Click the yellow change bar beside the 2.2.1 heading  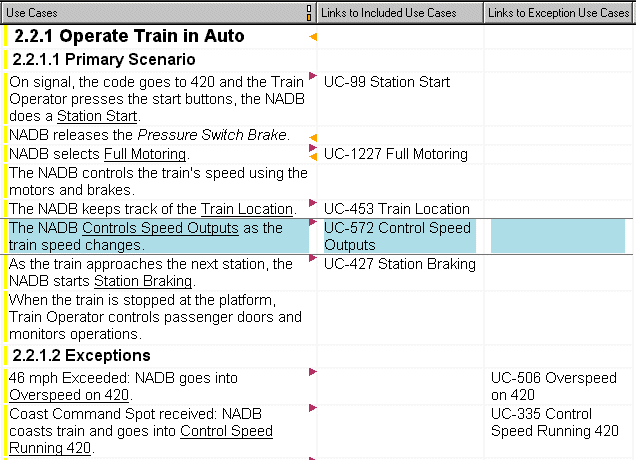pos(5,37)
